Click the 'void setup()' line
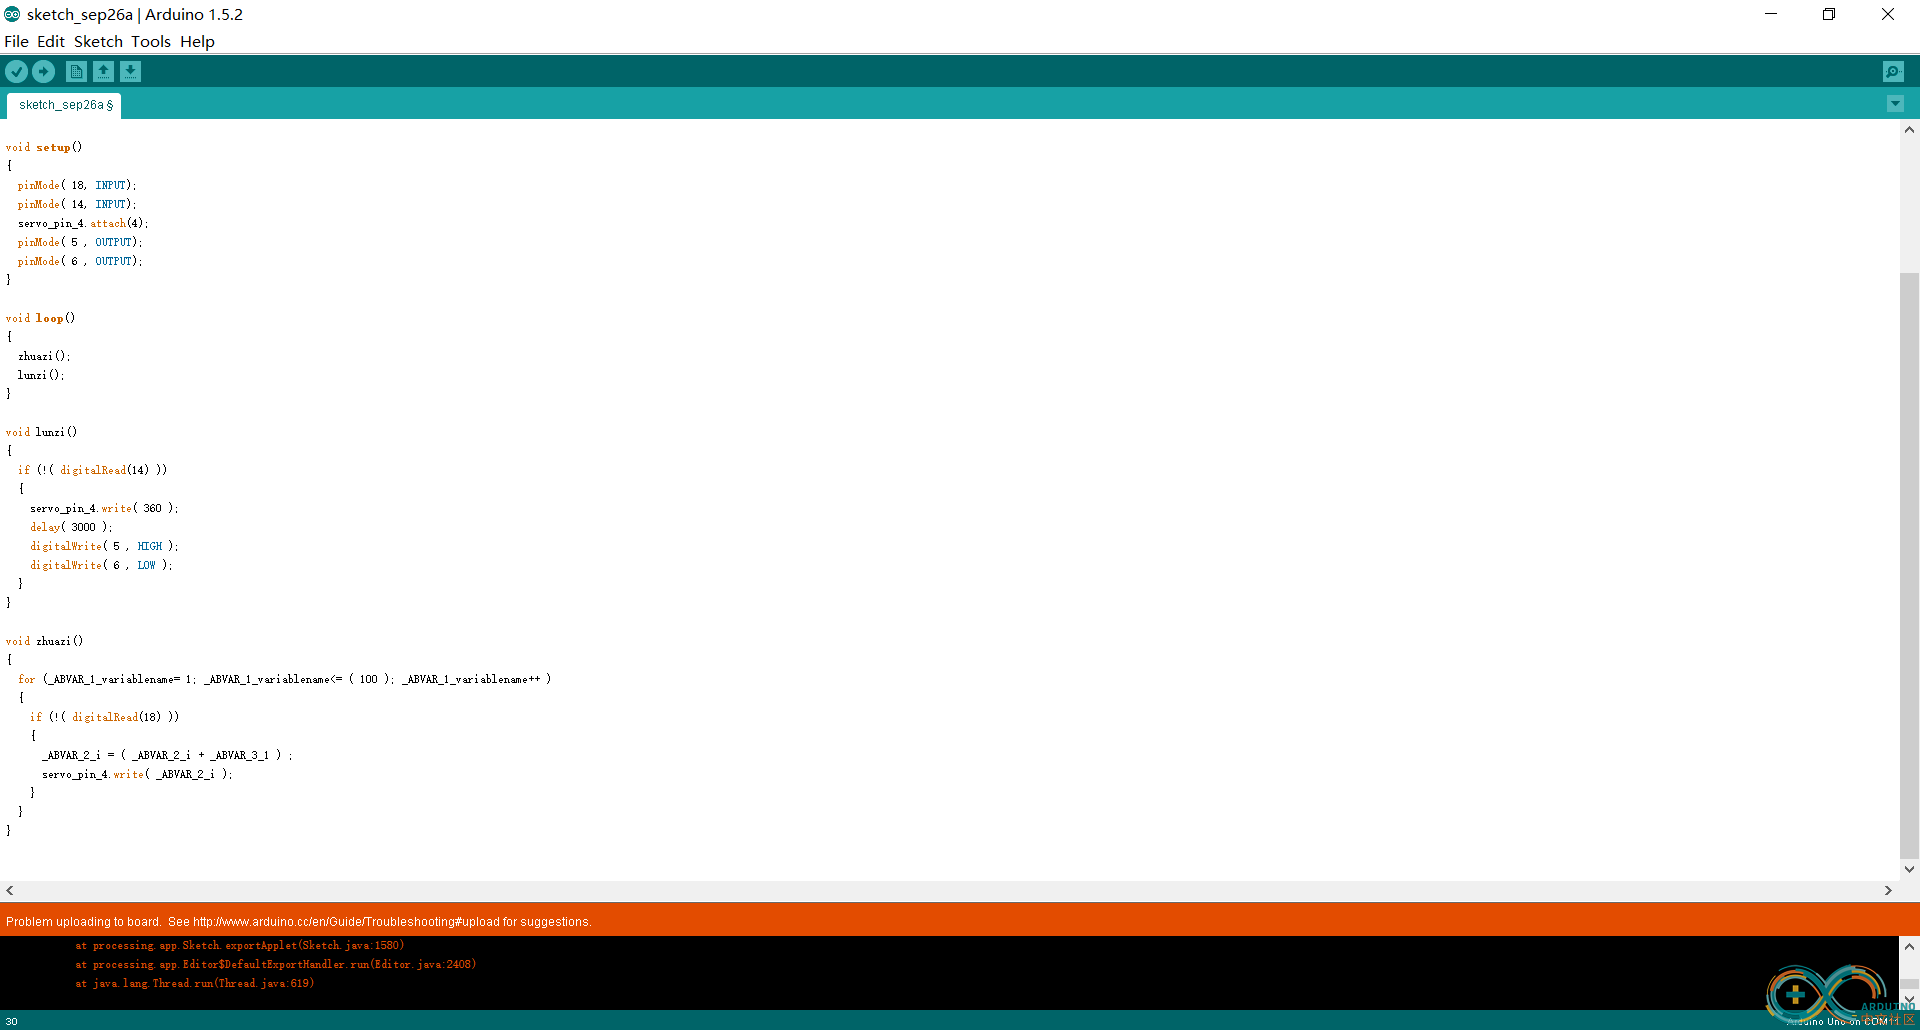The image size is (1920, 1030). pos(44,147)
